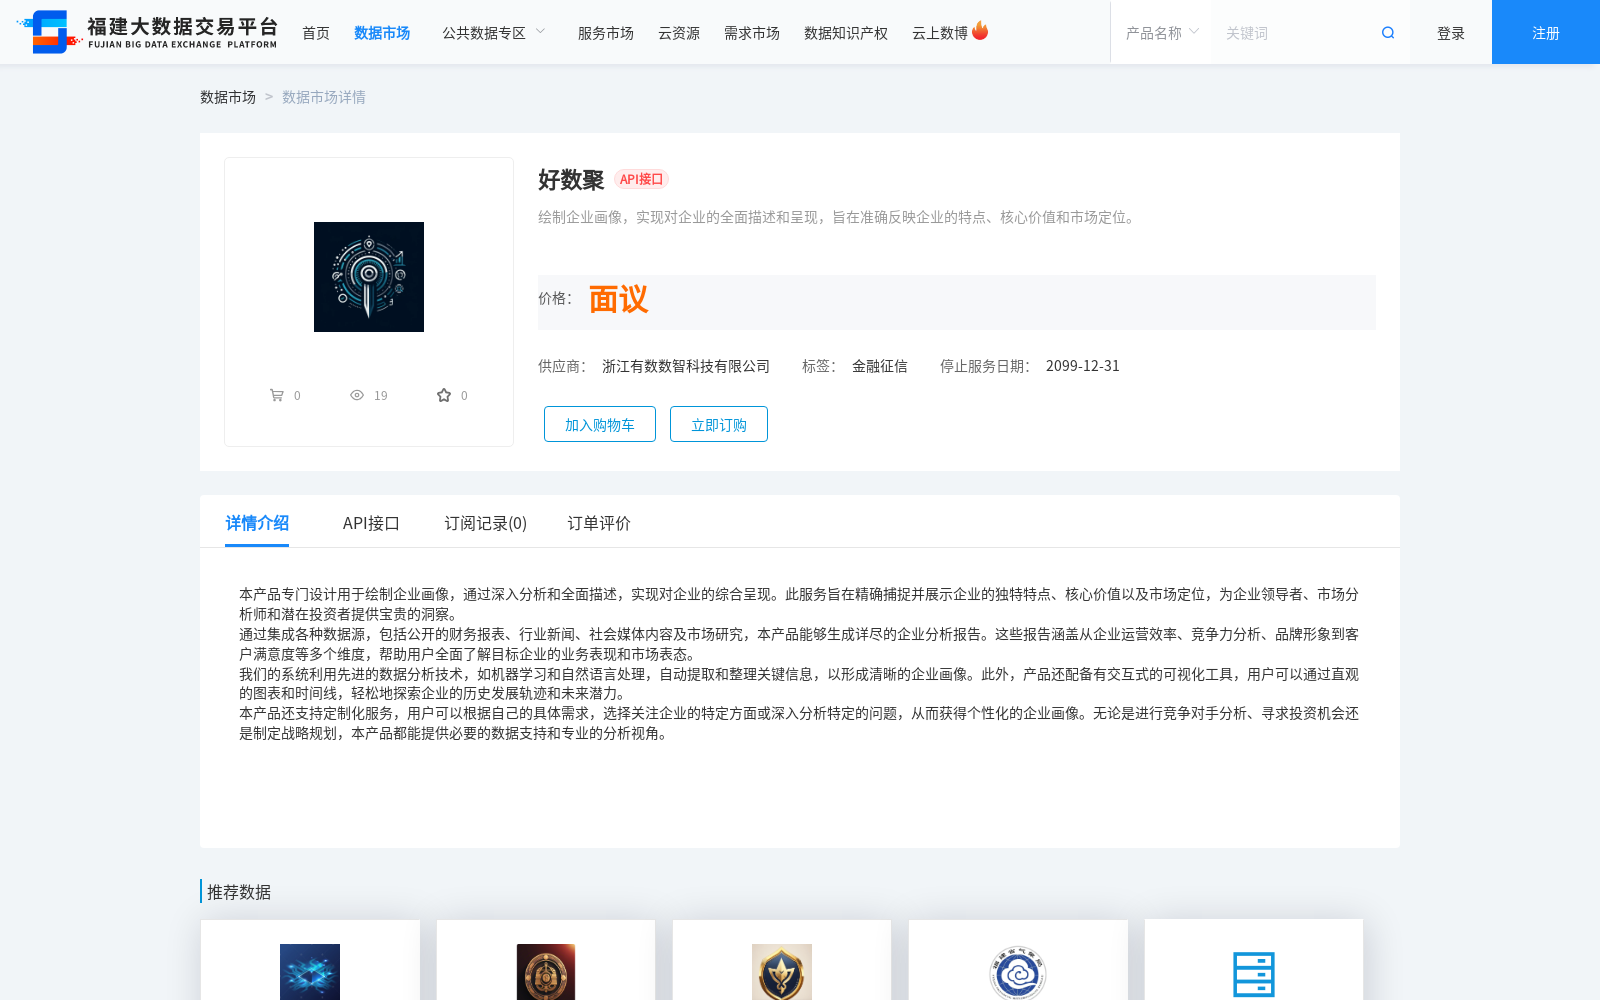The height and width of the screenshot is (1000, 1600).
Task: Click the date 2099-12-31
Action: coord(1083,366)
